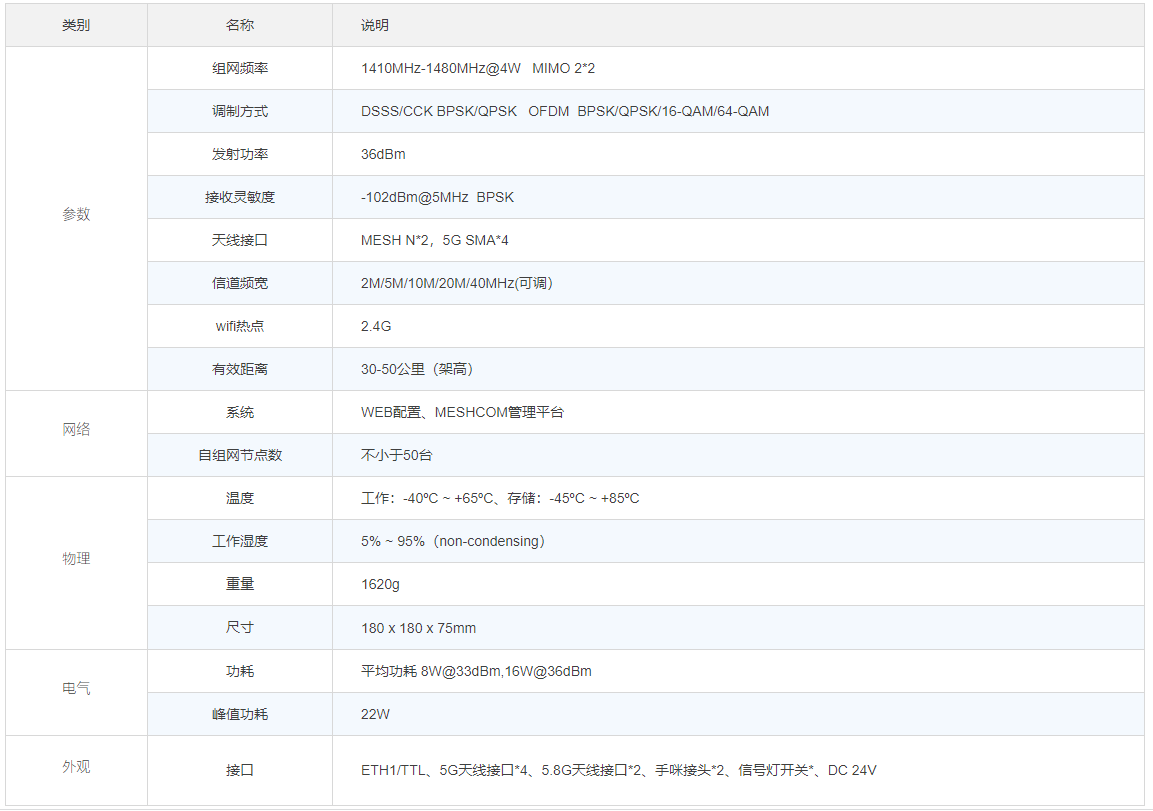This screenshot has width=1153, height=811.
Task: Select the 物理 category cell
Action: click(76, 559)
